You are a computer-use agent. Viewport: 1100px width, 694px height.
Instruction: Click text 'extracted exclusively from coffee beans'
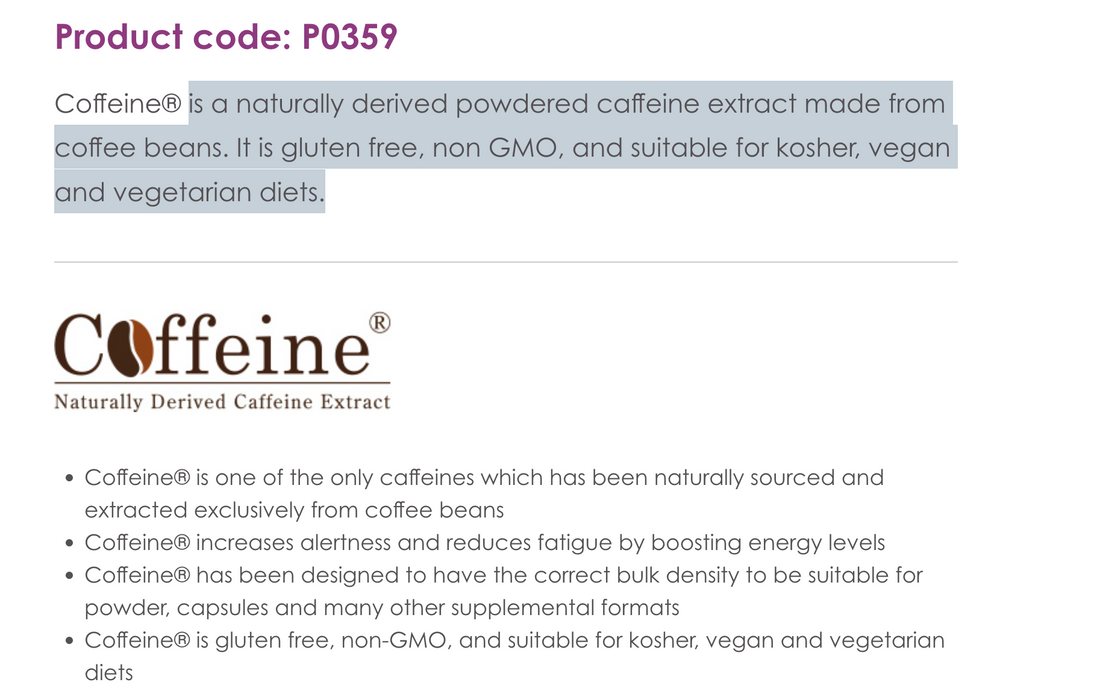[x=294, y=510]
